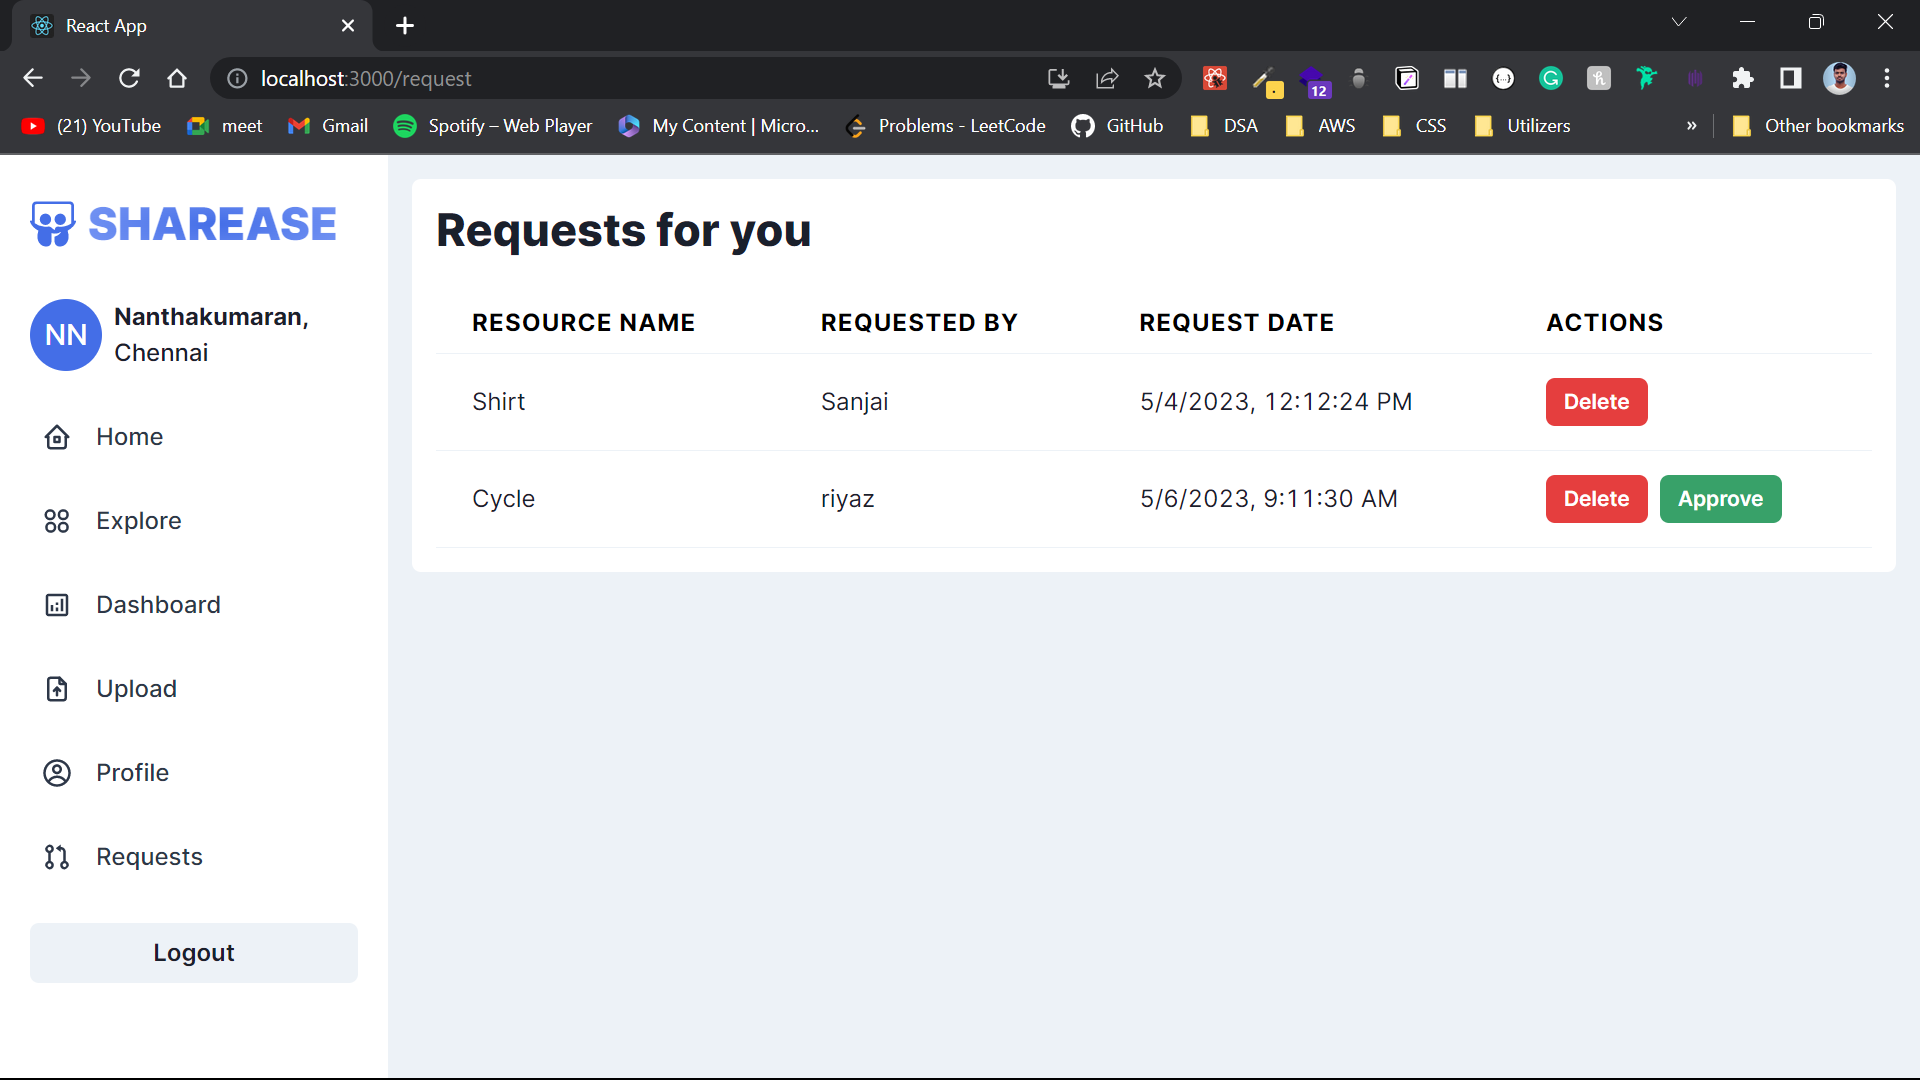This screenshot has height=1080, width=1920.
Task: Expand hidden bookmarks with double chevron
Action: 1691,126
